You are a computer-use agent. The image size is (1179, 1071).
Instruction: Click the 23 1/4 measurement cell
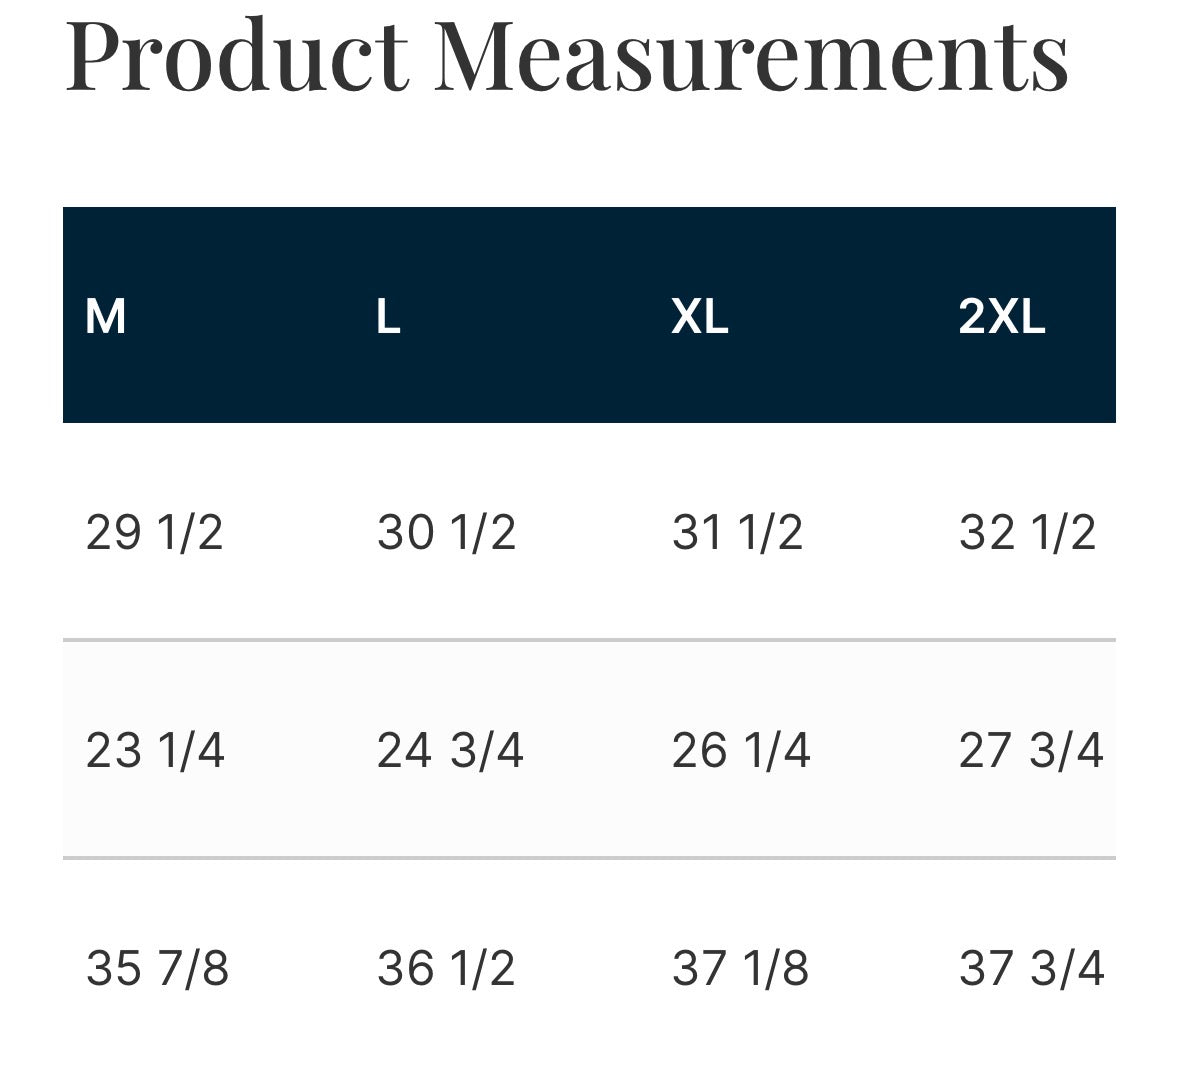pos(155,751)
